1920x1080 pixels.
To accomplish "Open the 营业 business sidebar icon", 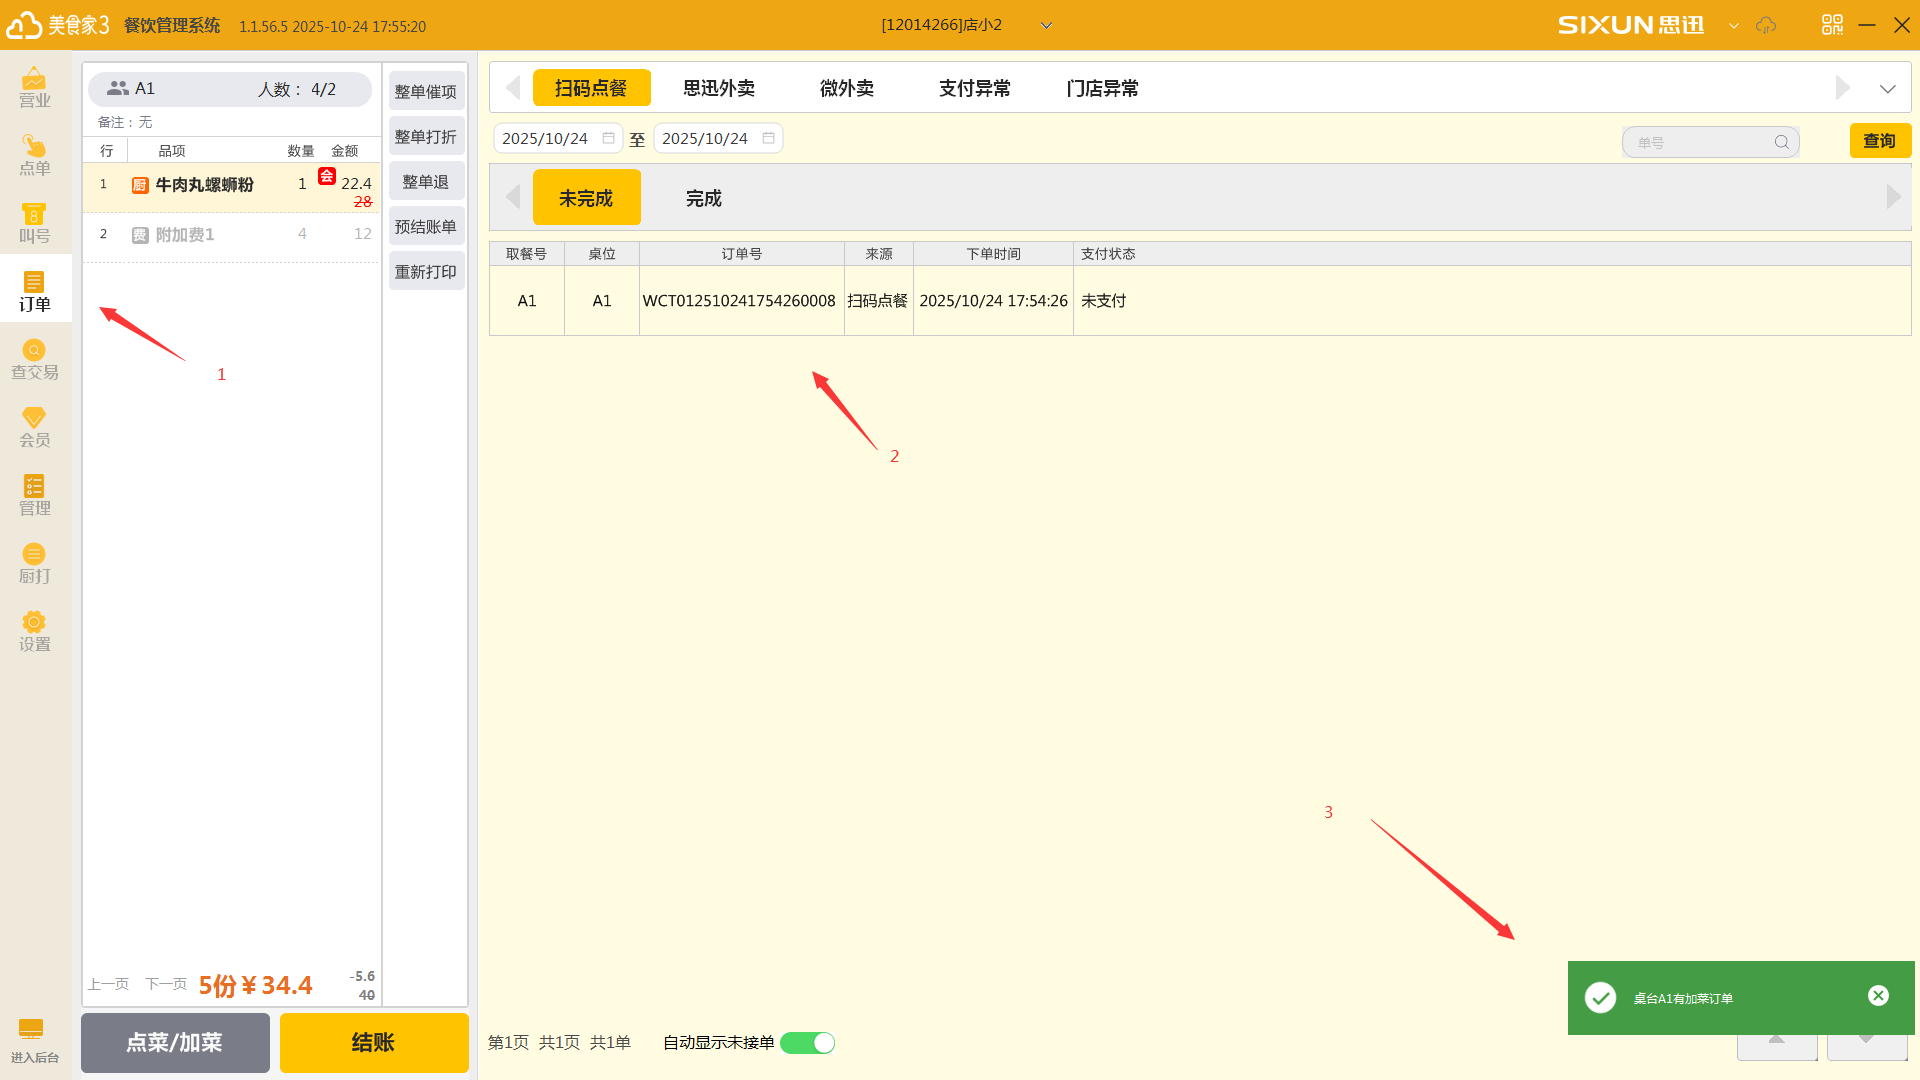I will click(x=34, y=86).
